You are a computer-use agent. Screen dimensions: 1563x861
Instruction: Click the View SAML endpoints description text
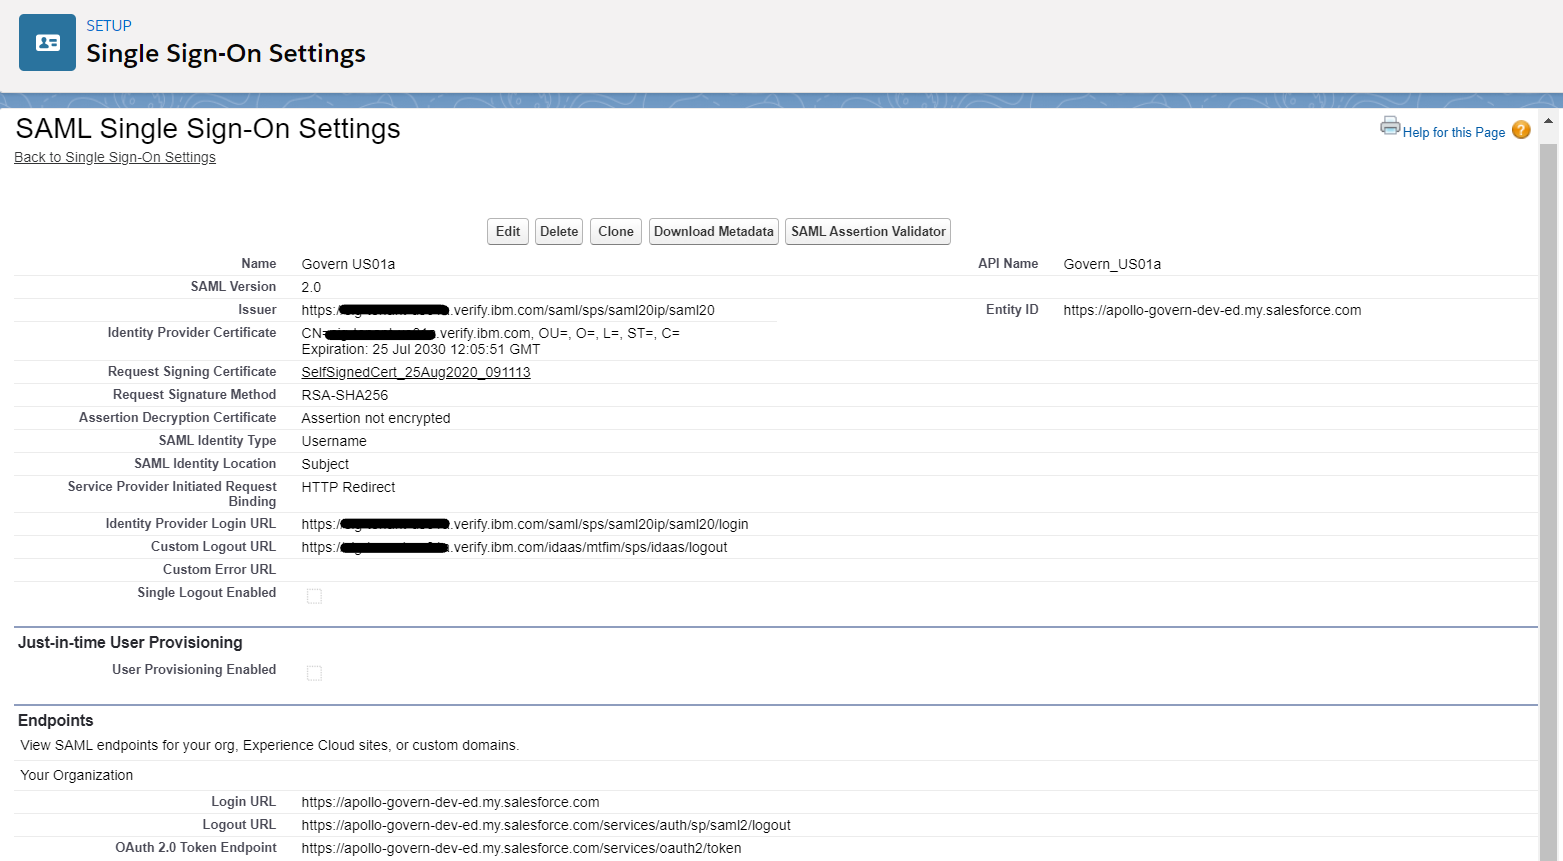click(270, 745)
